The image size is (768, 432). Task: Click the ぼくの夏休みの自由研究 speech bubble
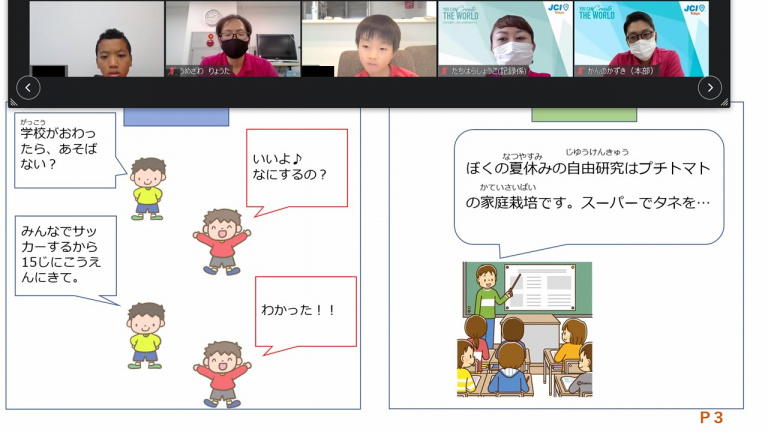(588, 184)
